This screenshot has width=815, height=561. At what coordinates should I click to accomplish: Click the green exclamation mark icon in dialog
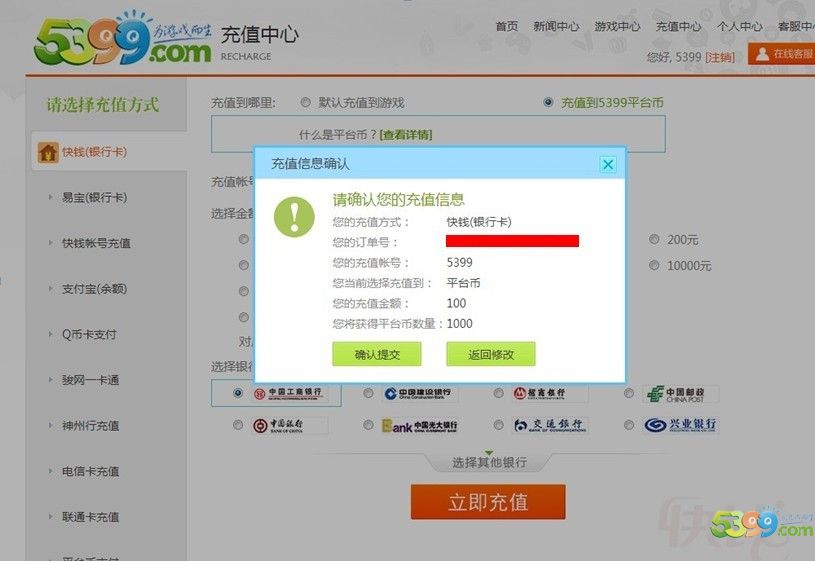click(294, 217)
